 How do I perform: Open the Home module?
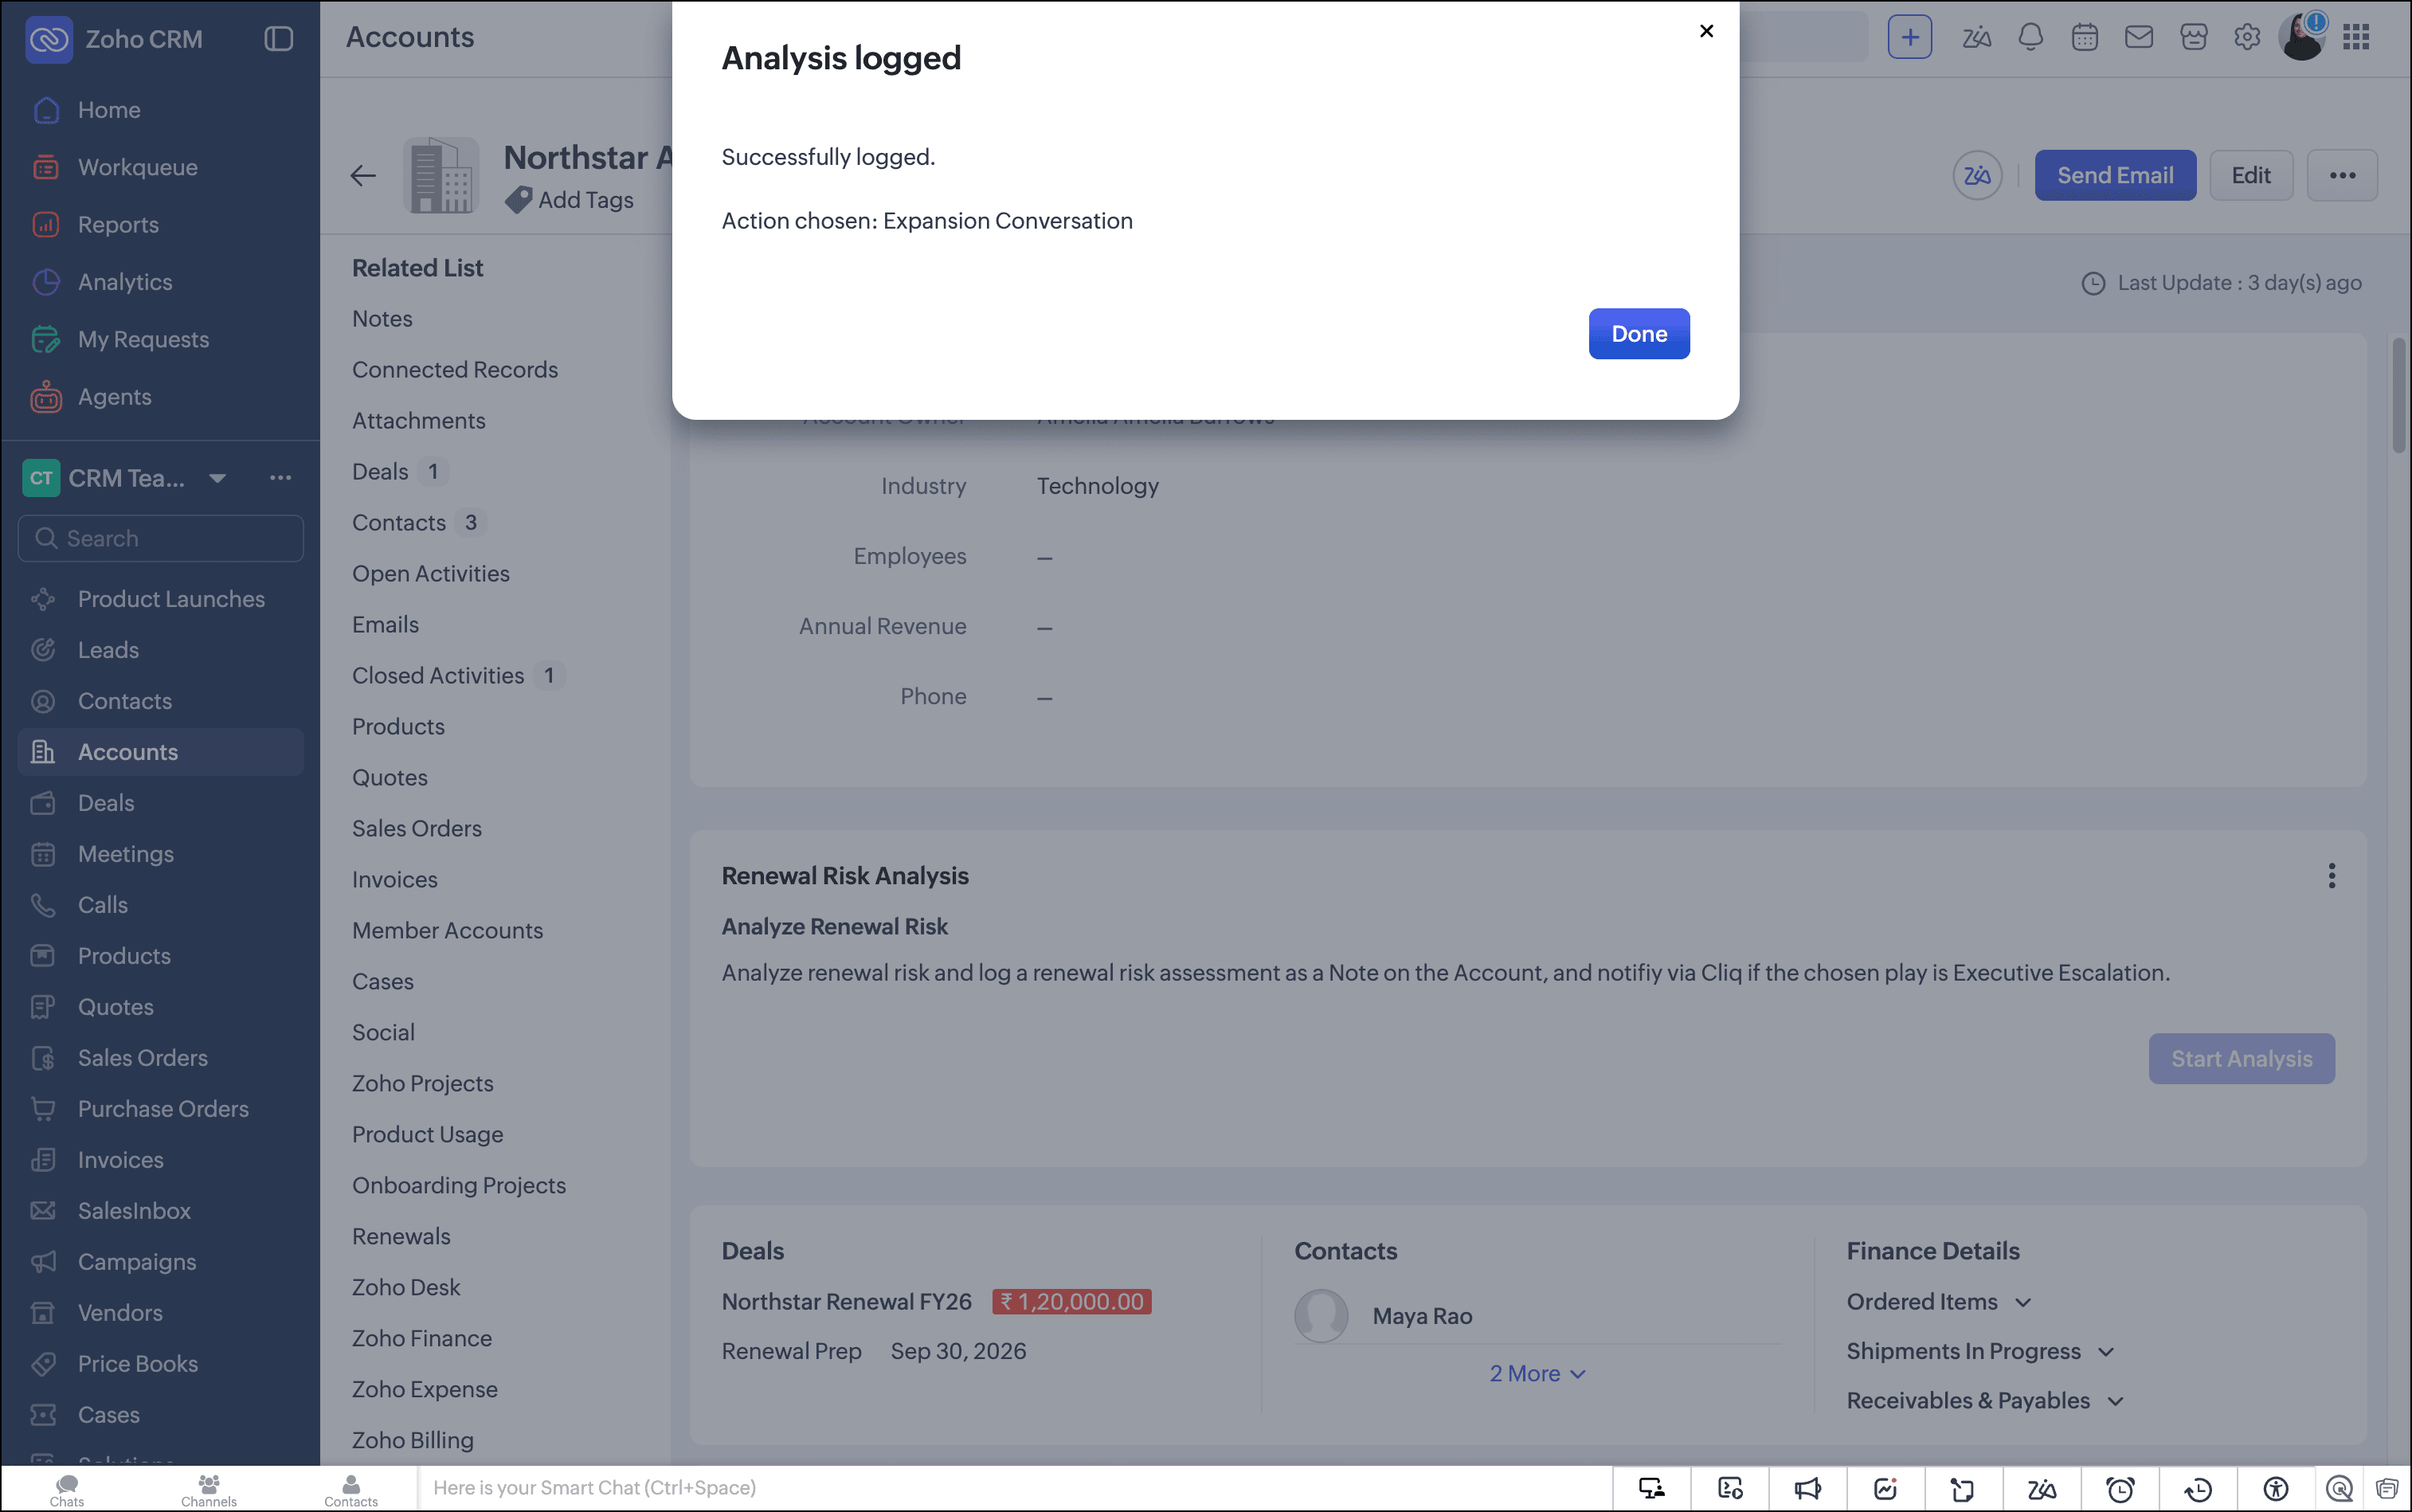109,110
